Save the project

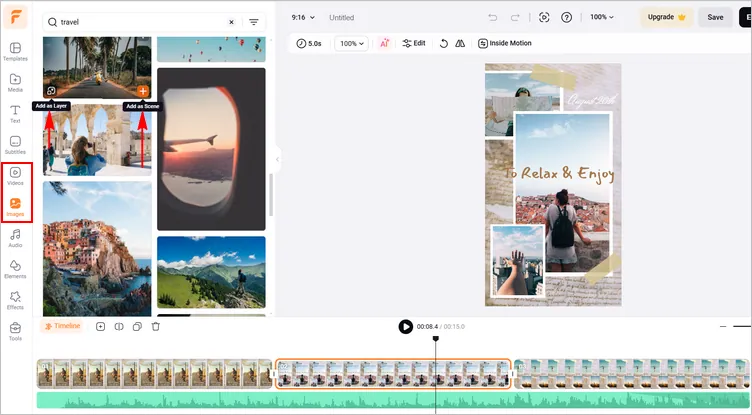(x=715, y=17)
